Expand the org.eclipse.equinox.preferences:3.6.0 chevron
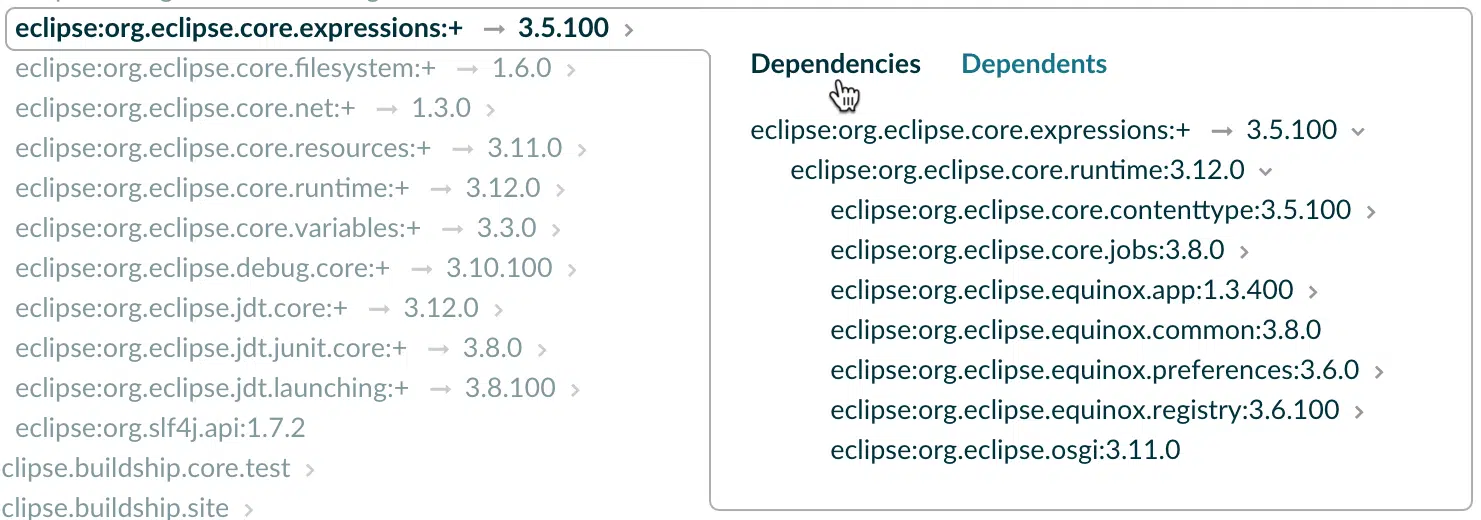This screenshot has height=520, width=1481. [x=1379, y=372]
